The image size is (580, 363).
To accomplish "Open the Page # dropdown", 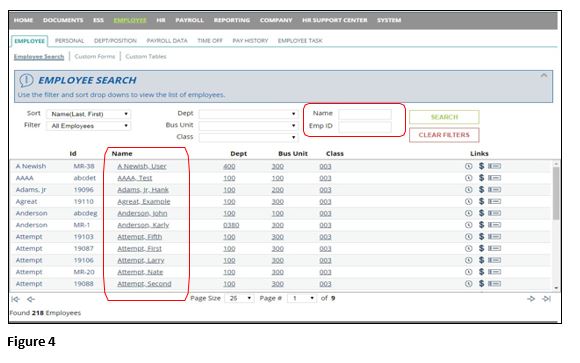I will click(302, 298).
